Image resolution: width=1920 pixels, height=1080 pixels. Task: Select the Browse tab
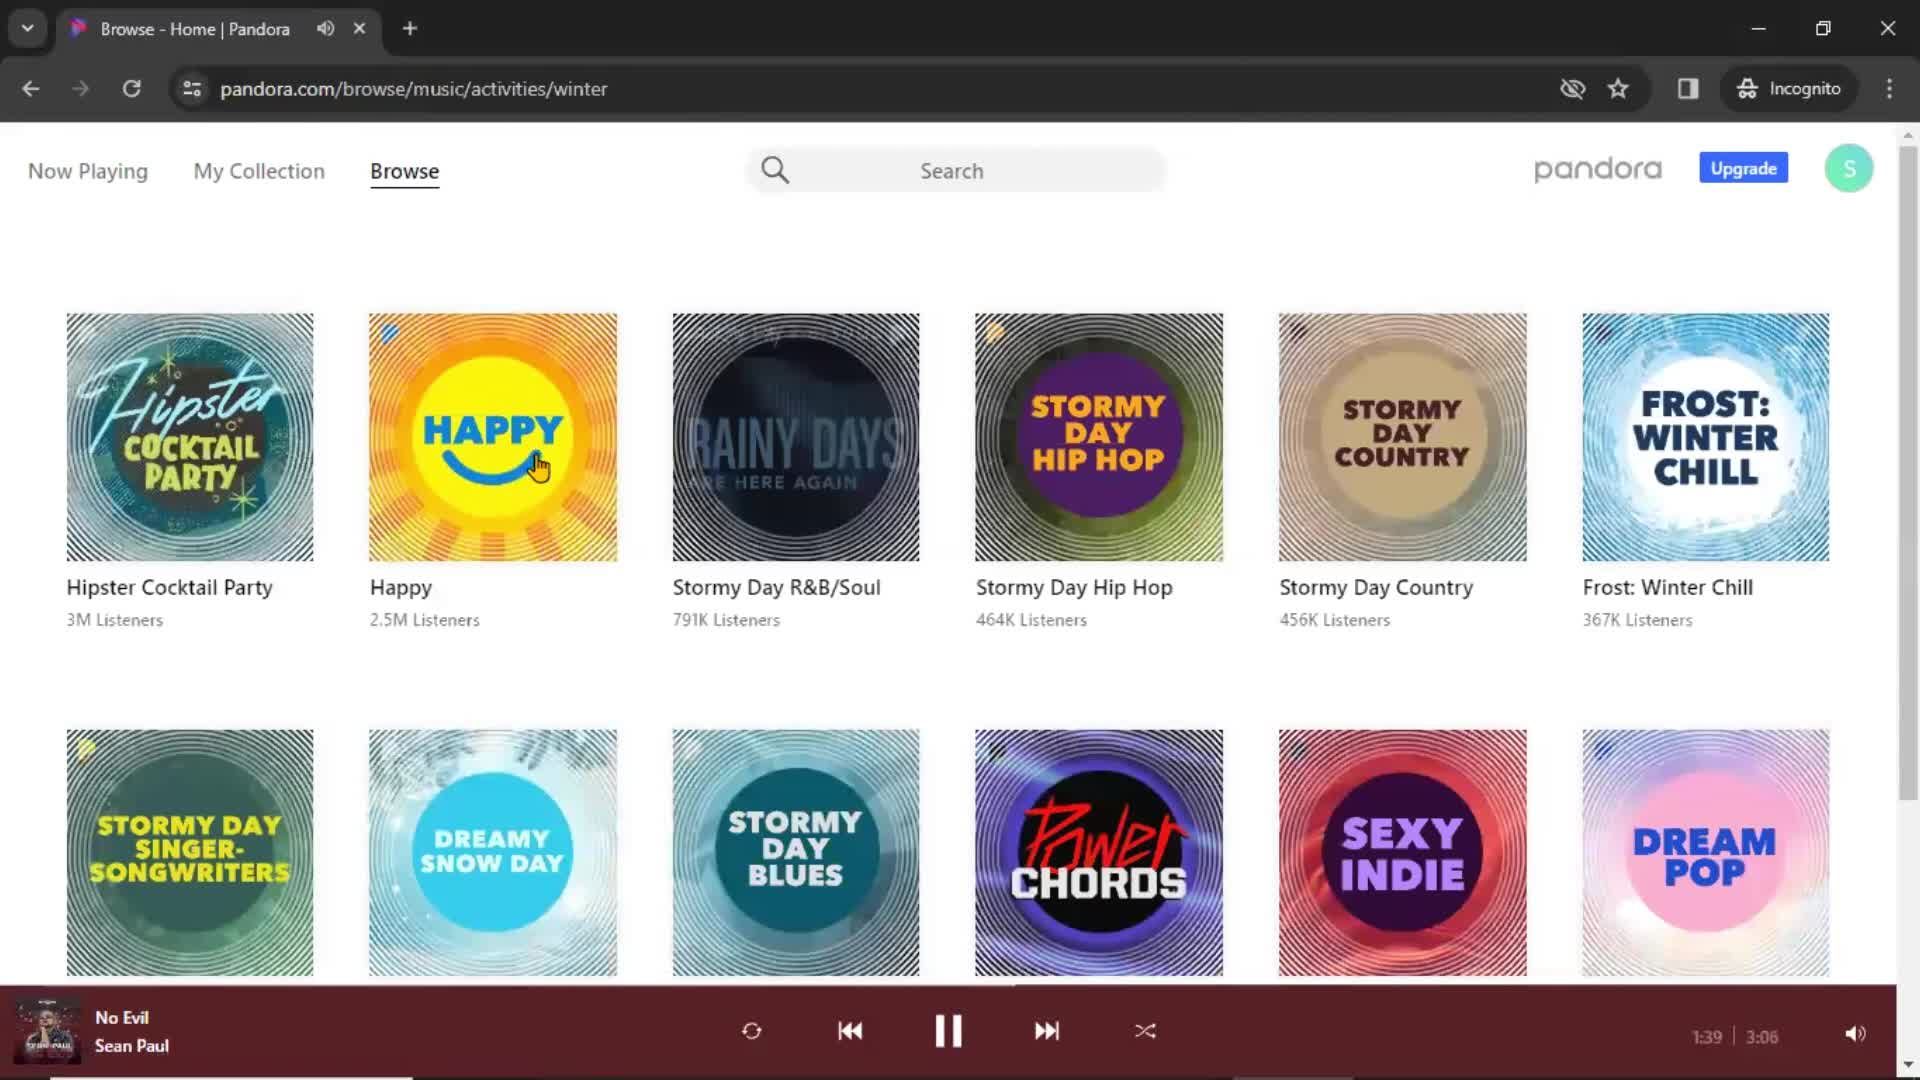404,170
